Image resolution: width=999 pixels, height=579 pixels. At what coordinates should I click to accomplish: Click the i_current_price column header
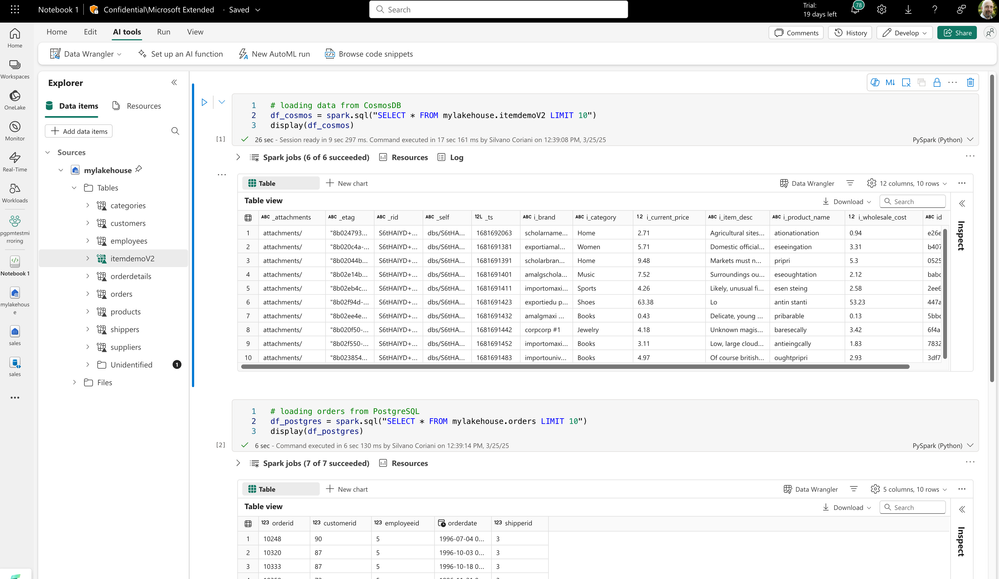tap(668, 217)
